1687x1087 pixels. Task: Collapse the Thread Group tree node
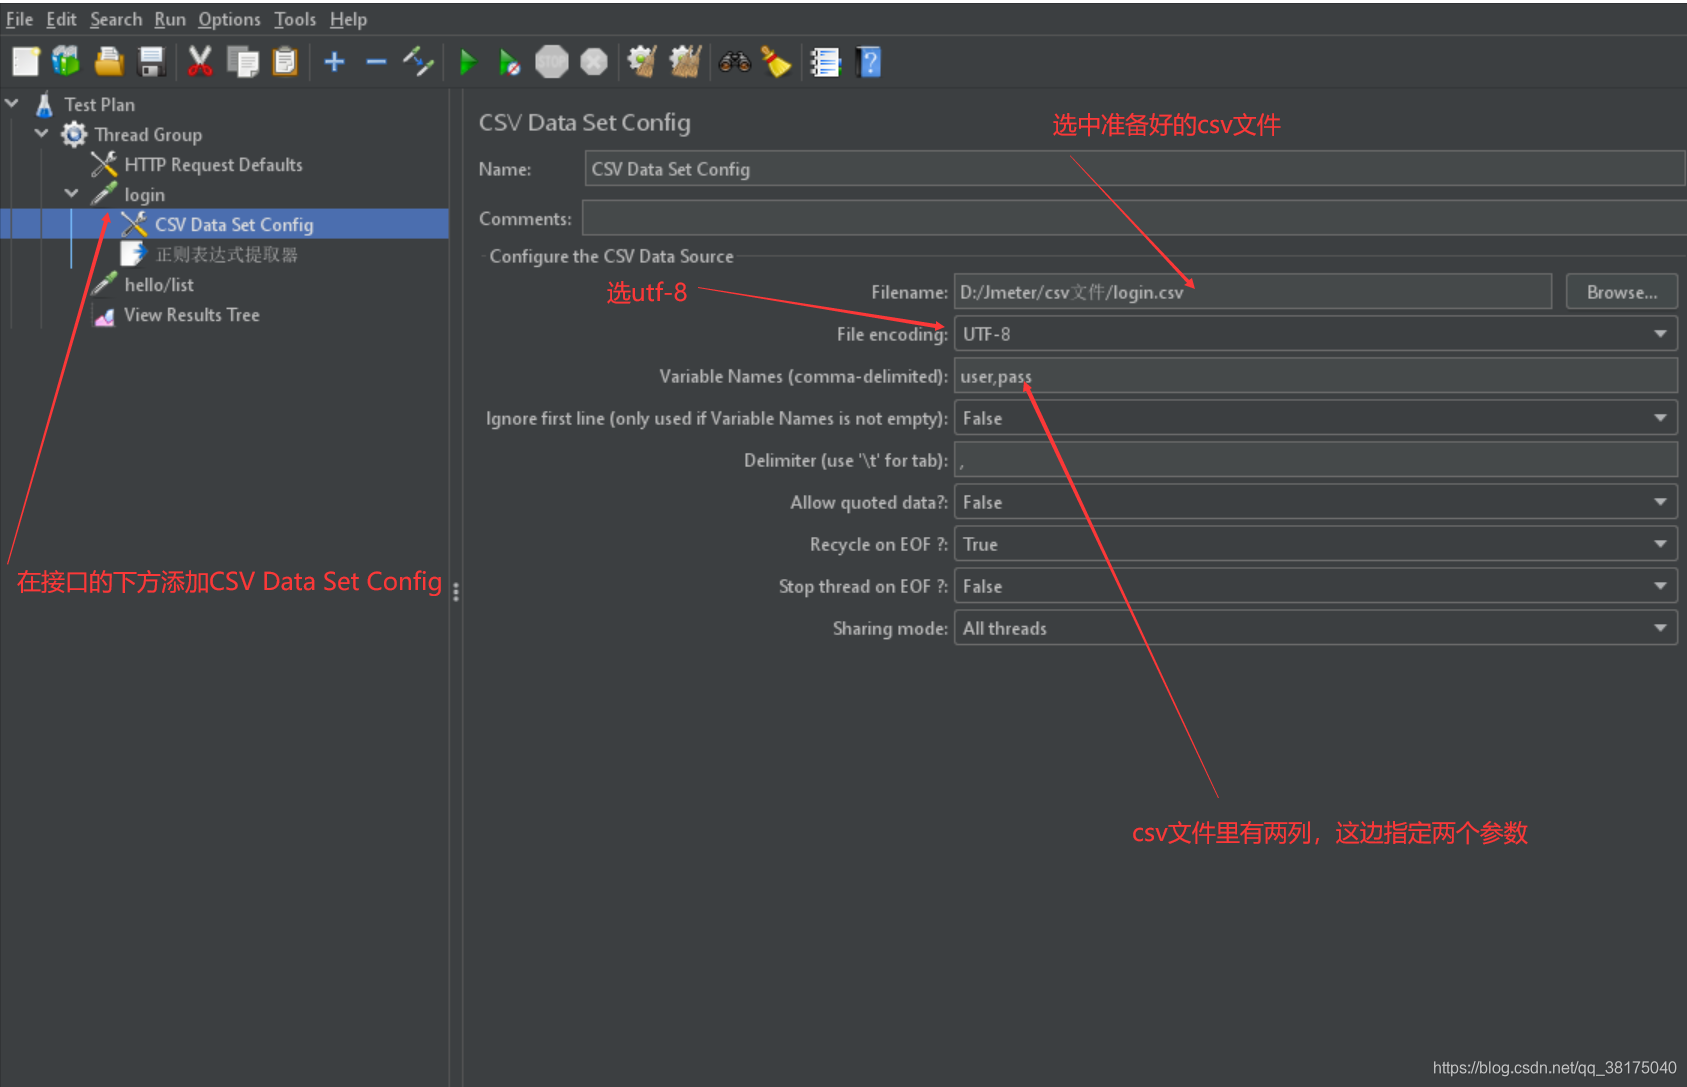click(42, 133)
